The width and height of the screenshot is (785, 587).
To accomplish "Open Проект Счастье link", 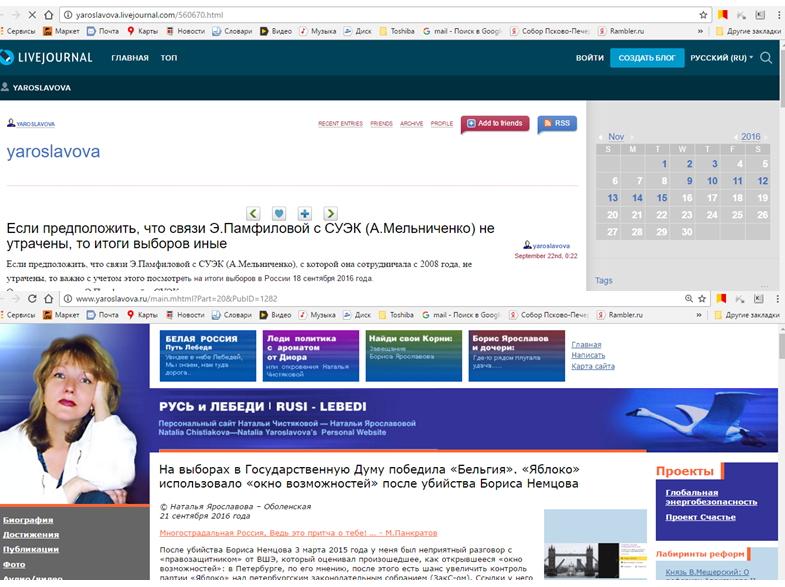I will tap(700, 517).
